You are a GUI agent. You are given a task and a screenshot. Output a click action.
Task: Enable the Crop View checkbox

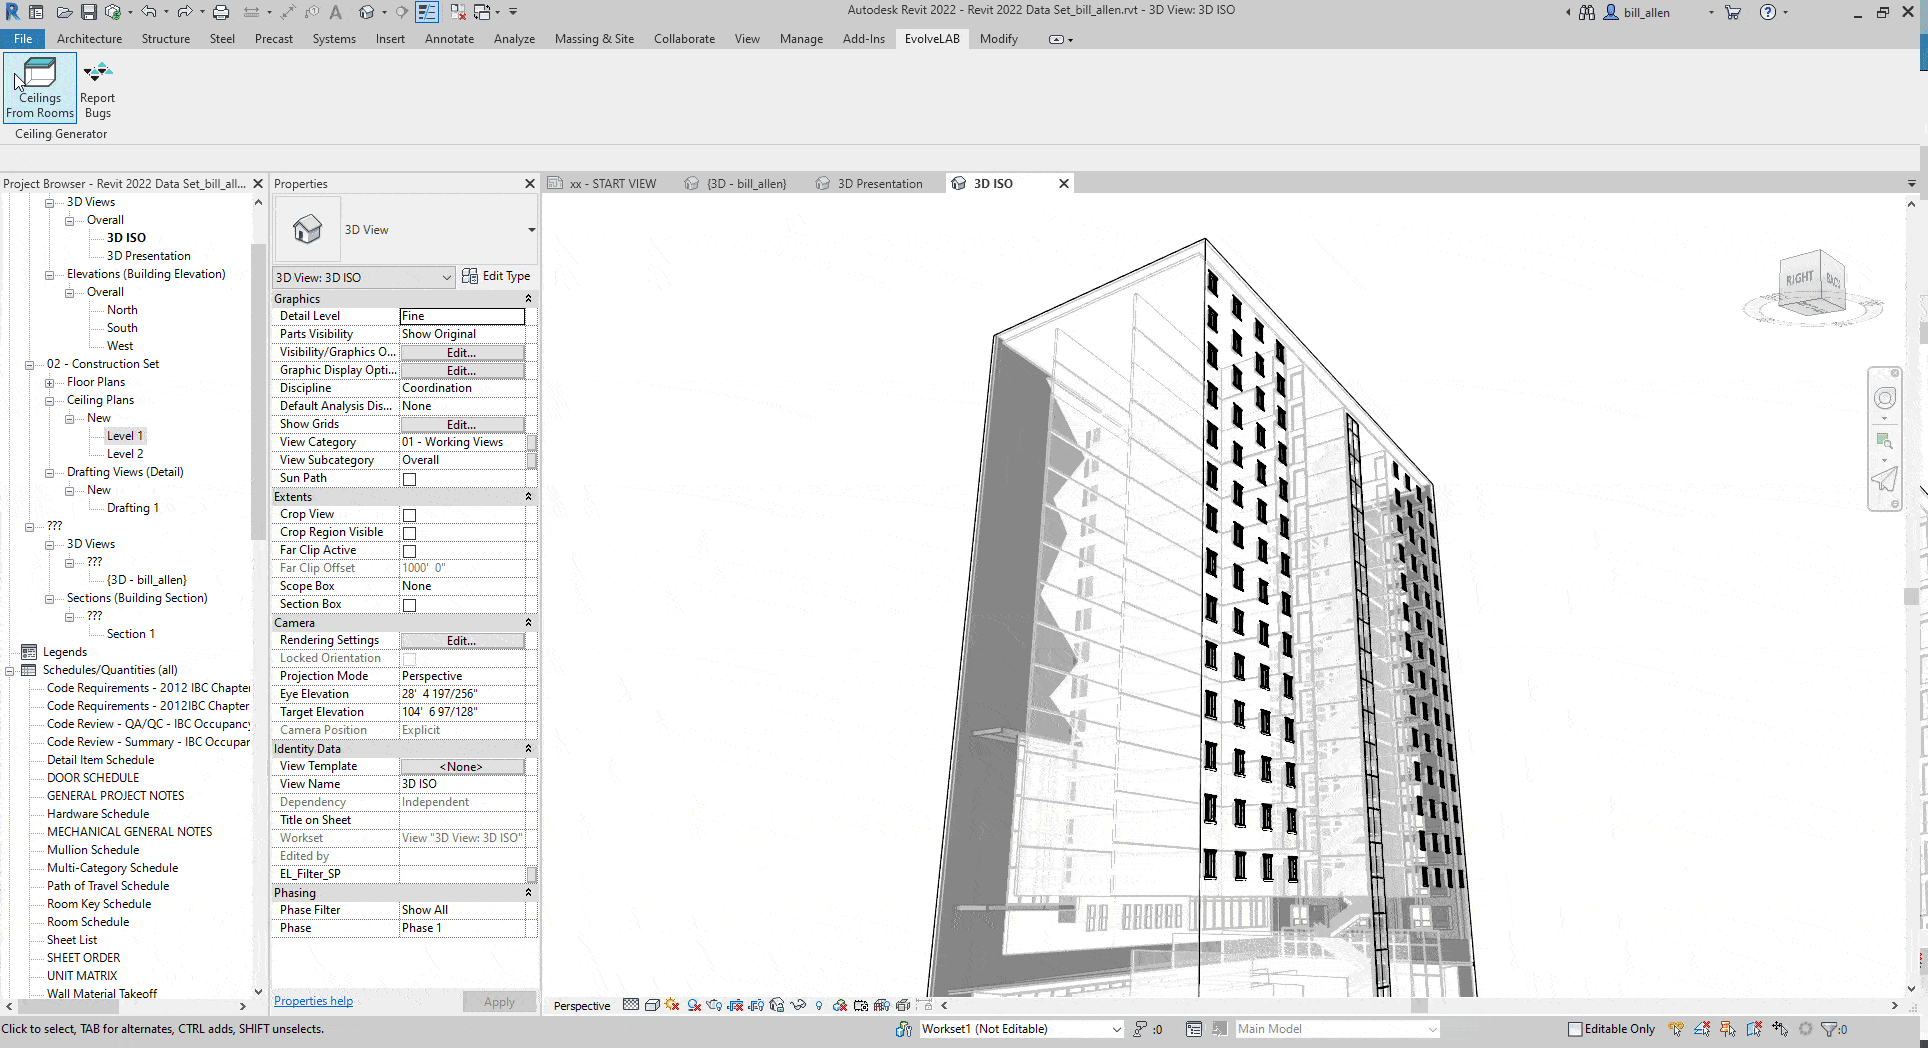409,515
